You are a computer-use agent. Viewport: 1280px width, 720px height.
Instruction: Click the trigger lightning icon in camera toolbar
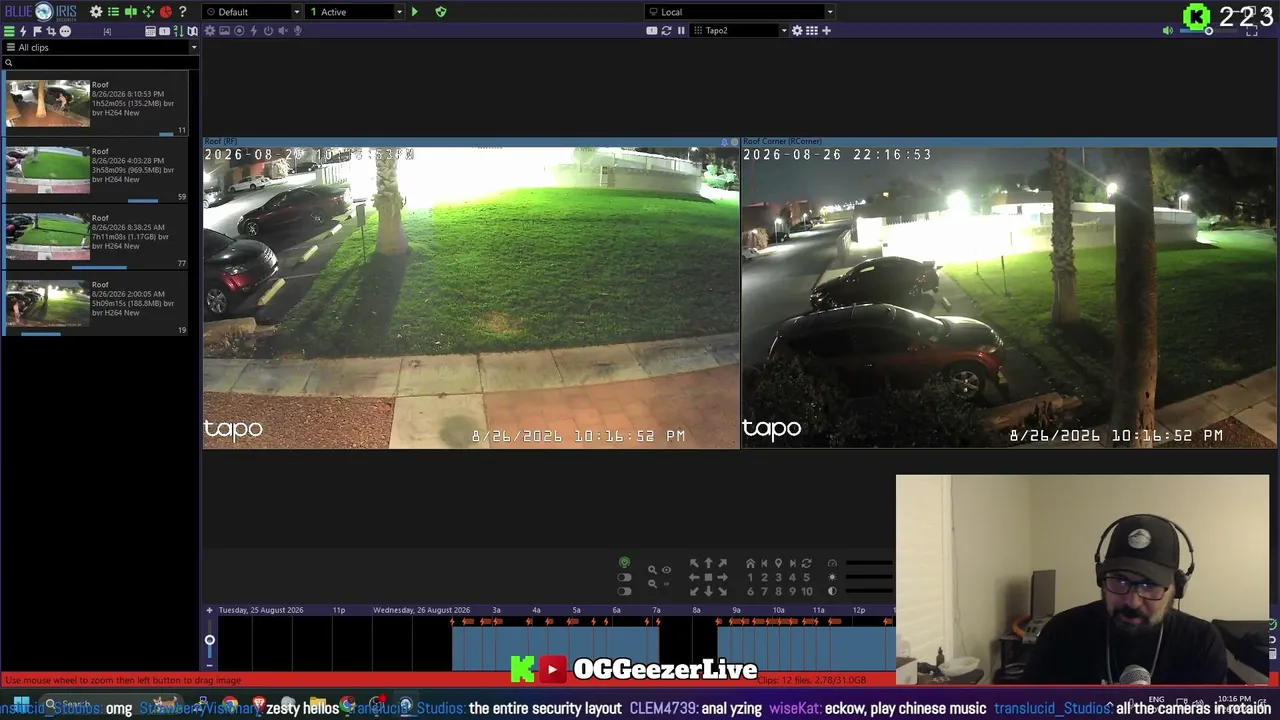pyautogui.click(x=254, y=31)
